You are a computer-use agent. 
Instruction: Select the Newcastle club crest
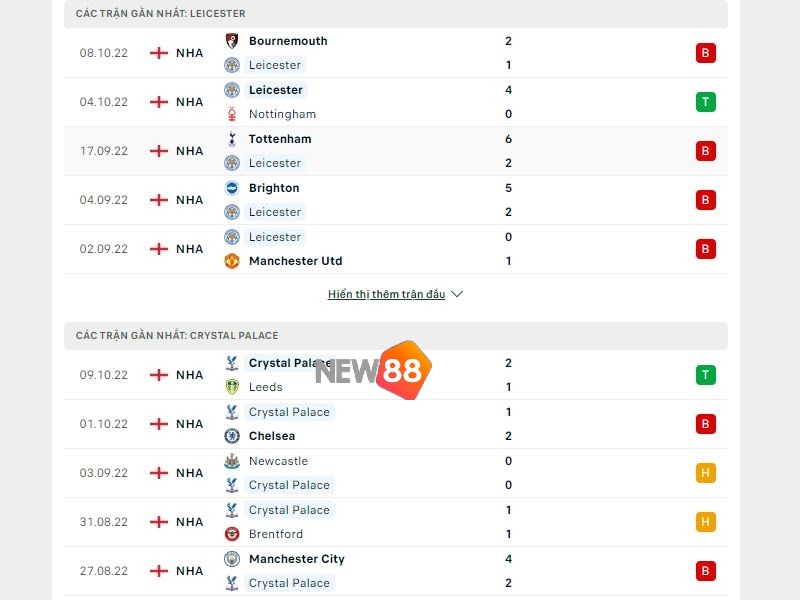coord(230,461)
